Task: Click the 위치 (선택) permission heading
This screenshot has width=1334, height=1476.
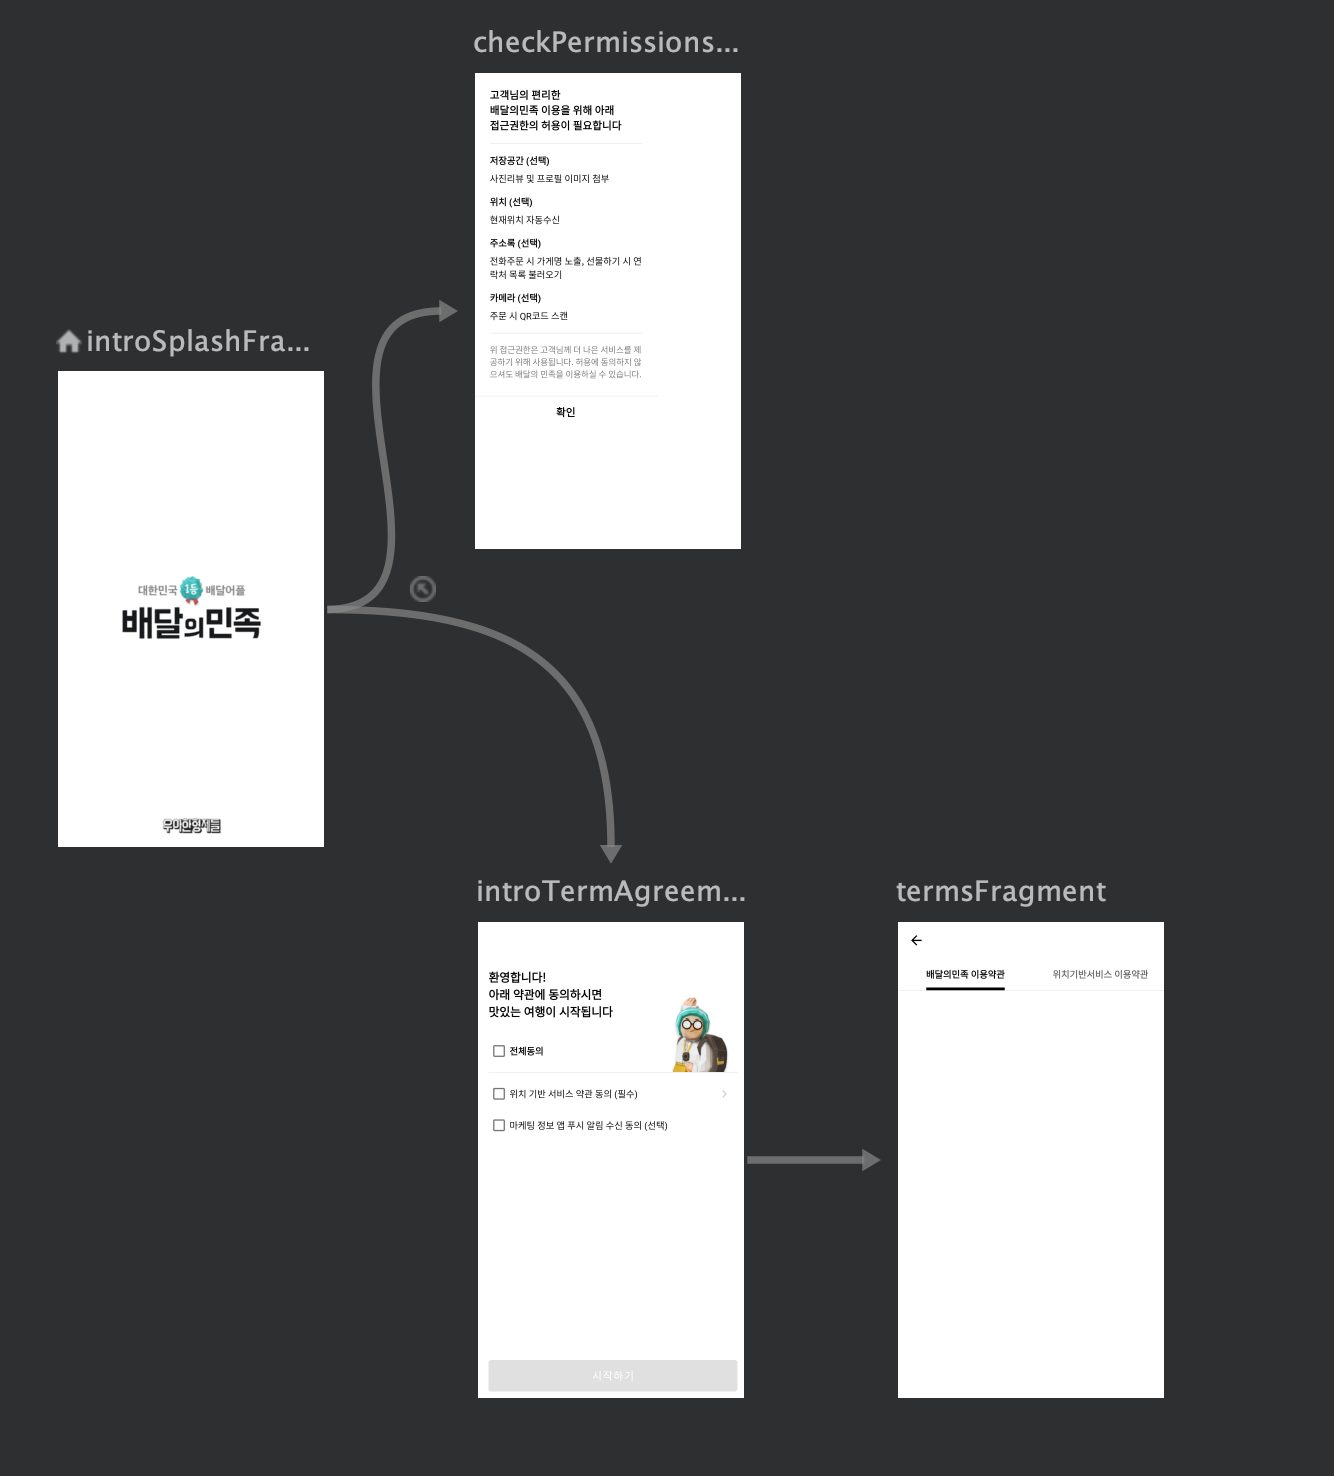Action: click(511, 202)
